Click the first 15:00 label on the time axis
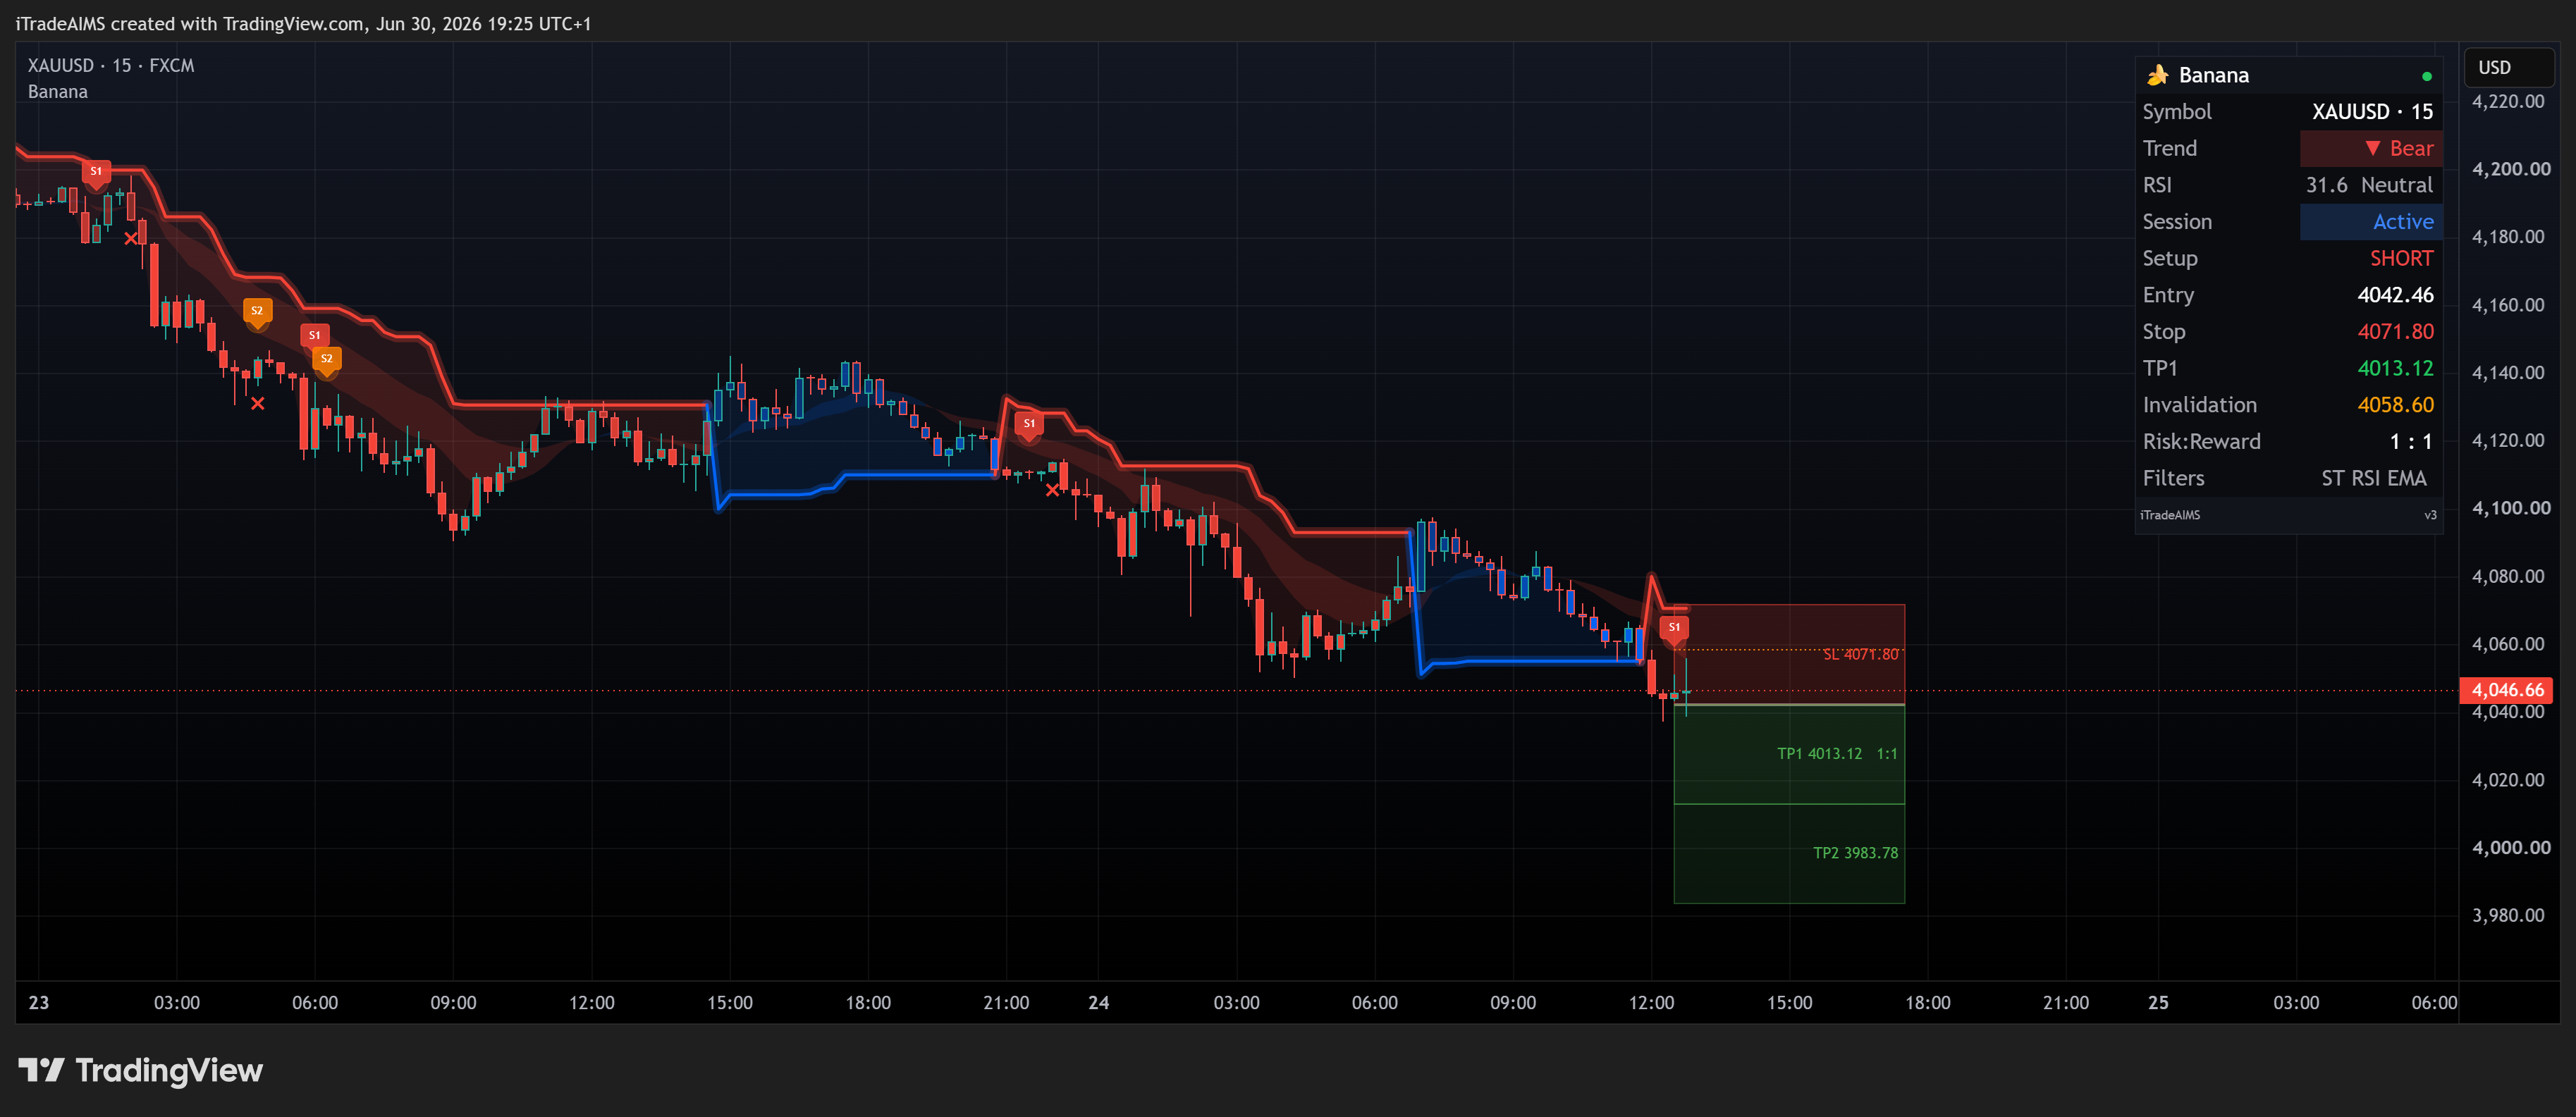This screenshot has width=2576, height=1117. 729,1002
